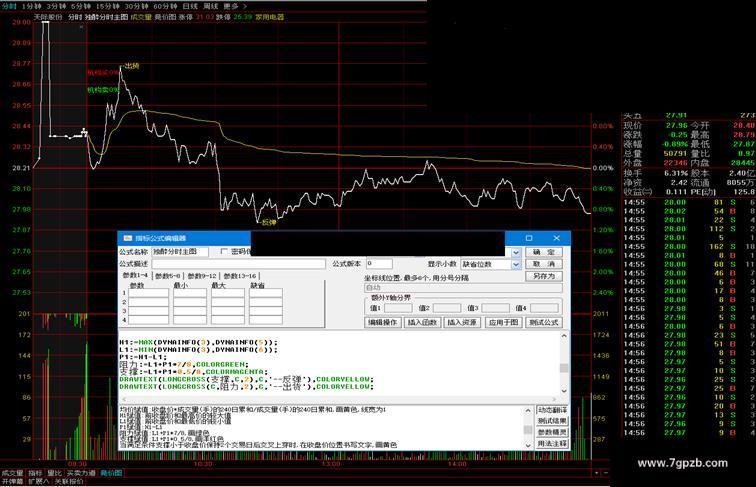756x487 pixels.
Task: Click the 值1 input field
Action: [398, 308]
